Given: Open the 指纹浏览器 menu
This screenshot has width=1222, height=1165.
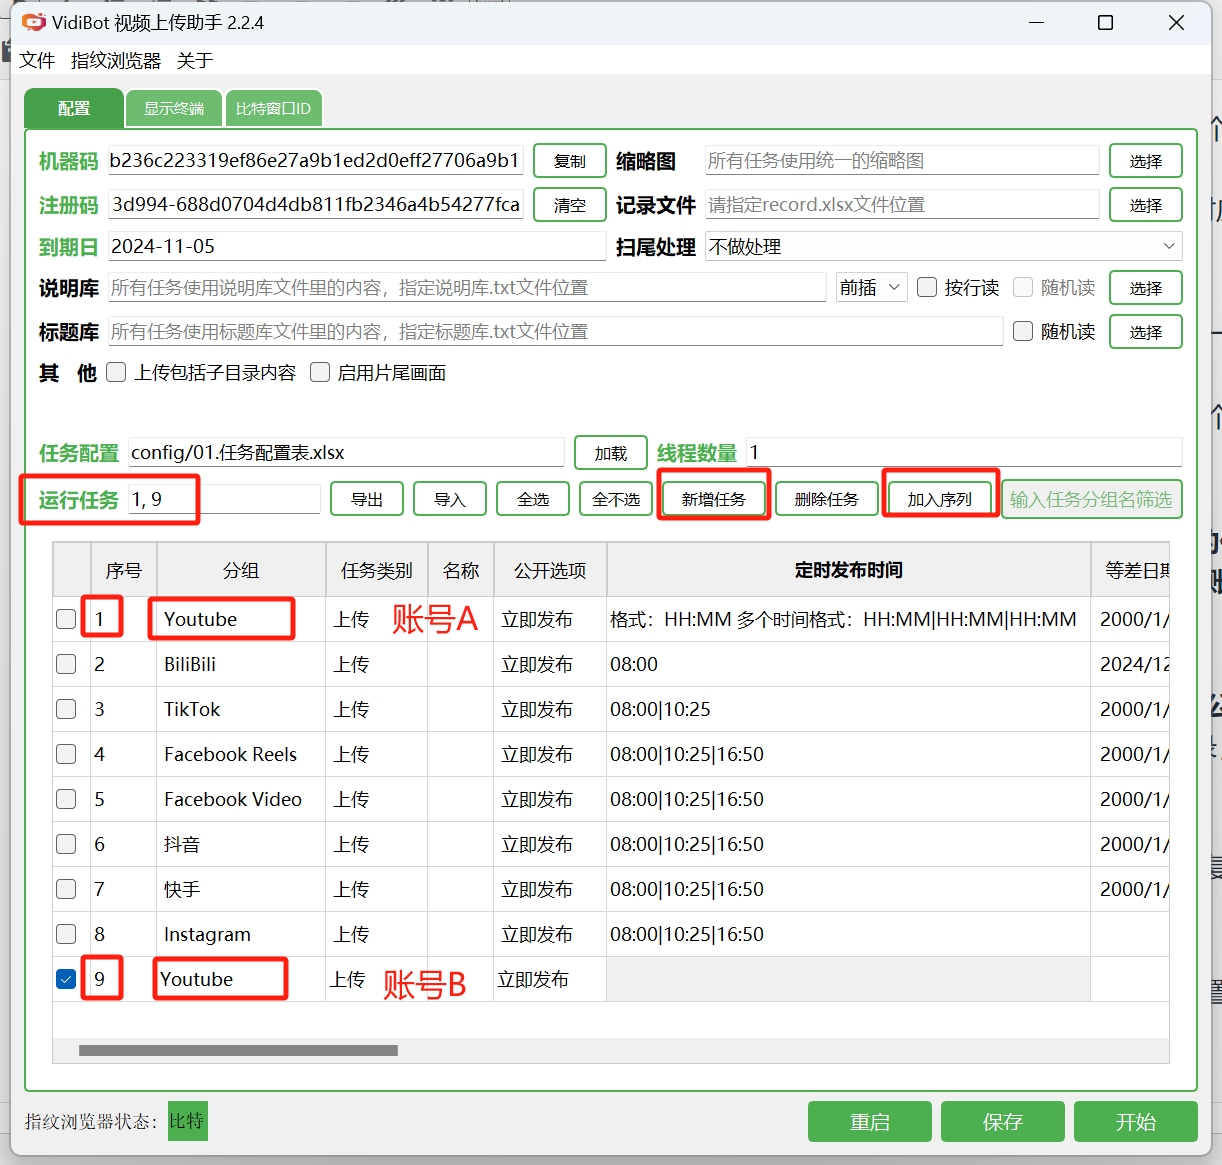Looking at the screenshot, I should click(115, 61).
